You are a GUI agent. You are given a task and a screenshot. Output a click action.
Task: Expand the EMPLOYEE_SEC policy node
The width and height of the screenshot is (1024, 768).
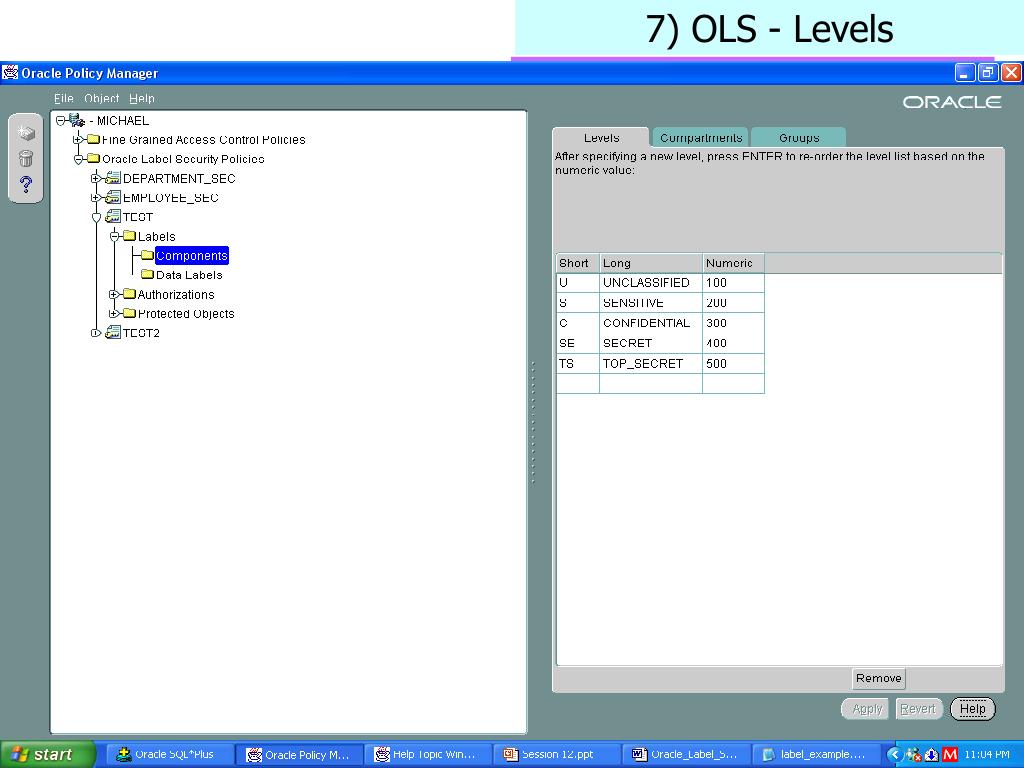click(96, 197)
